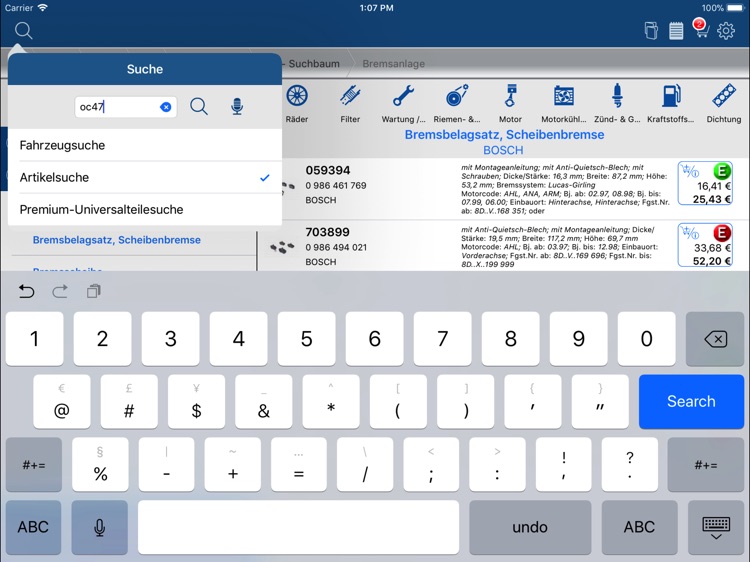The image size is (750, 562).
Task: Add article 059394 to cart, 25,43 €
Action: 705,184
